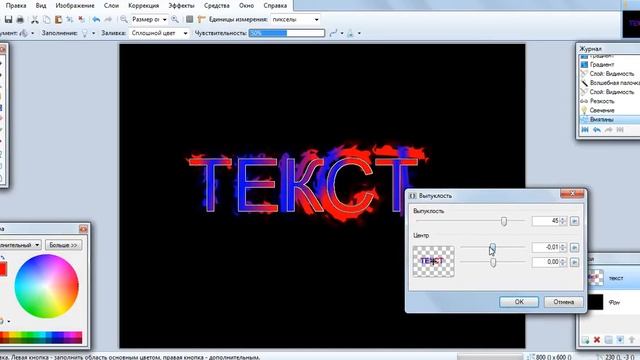This screenshot has height=360, width=640.
Task: Click the center position preview thumbnail
Action: (433, 261)
